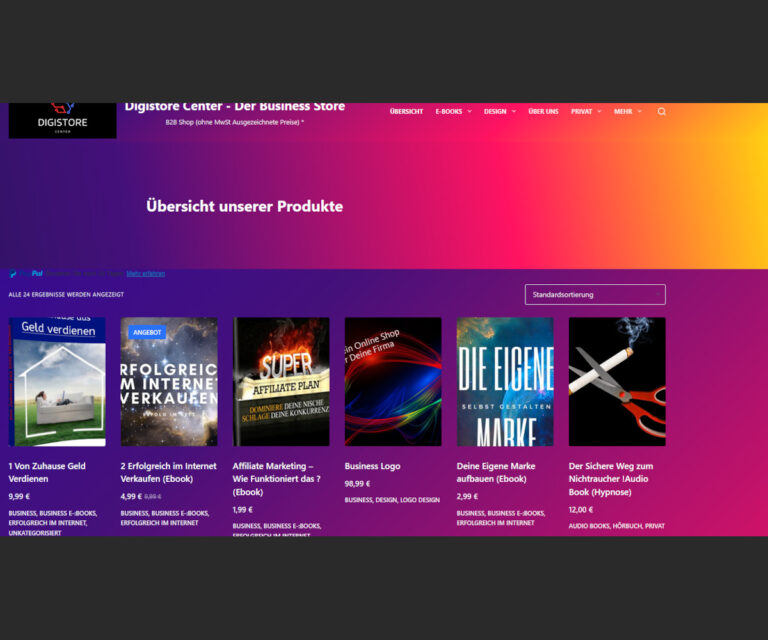This screenshot has height=640, width=768.
Task: Click the B2B Shop tagline text
Action: click(x=234, y=122)
